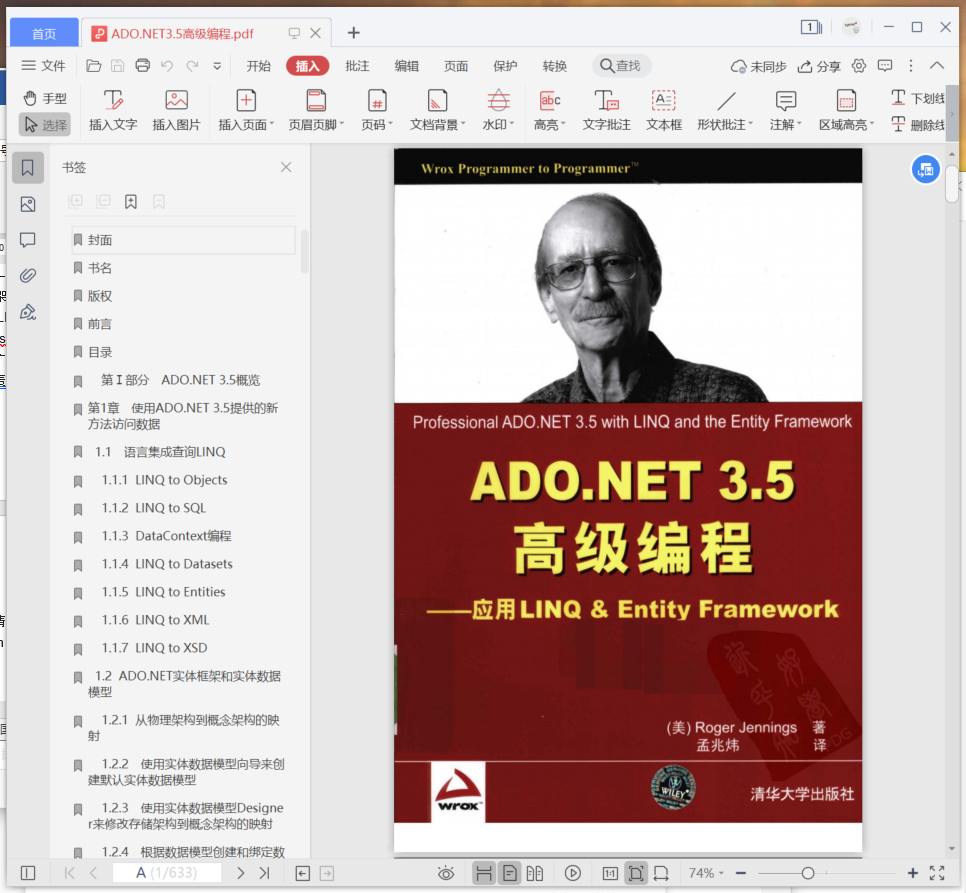
Task: Jump to last page arrow
Action: [265, 873]
